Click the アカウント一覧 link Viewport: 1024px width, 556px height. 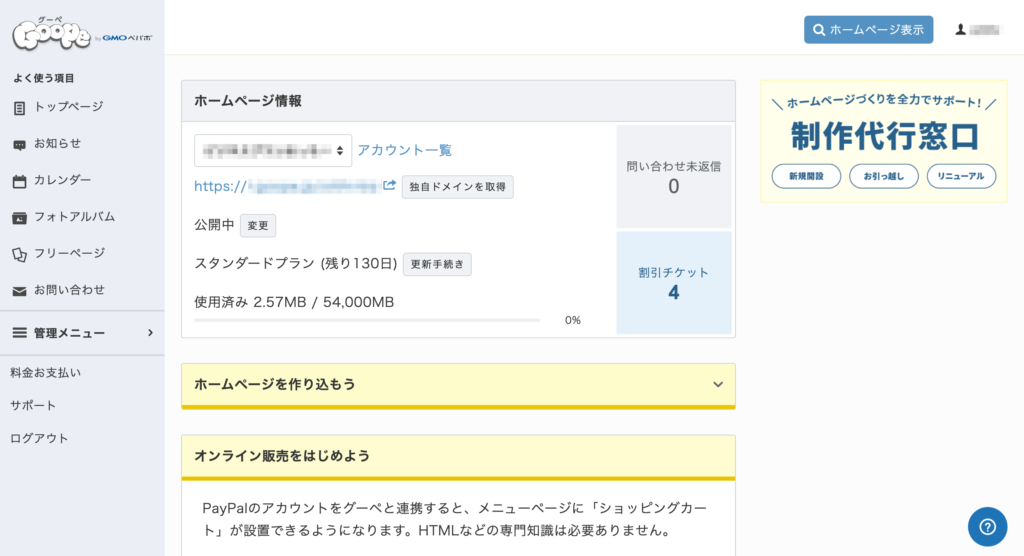click(404, 150)
